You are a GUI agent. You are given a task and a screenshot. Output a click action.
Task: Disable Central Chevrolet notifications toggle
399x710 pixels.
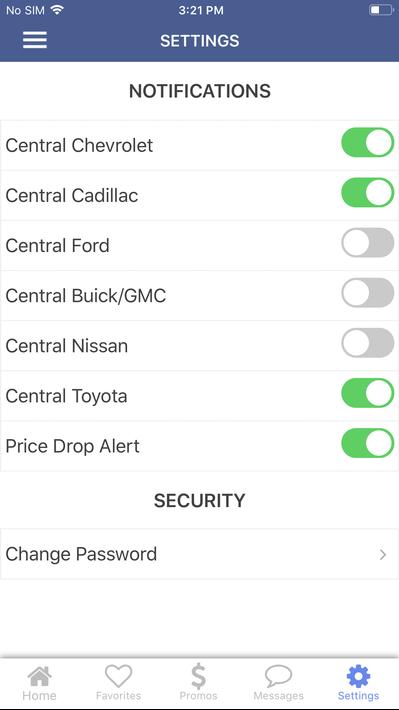tap(367, 143)
